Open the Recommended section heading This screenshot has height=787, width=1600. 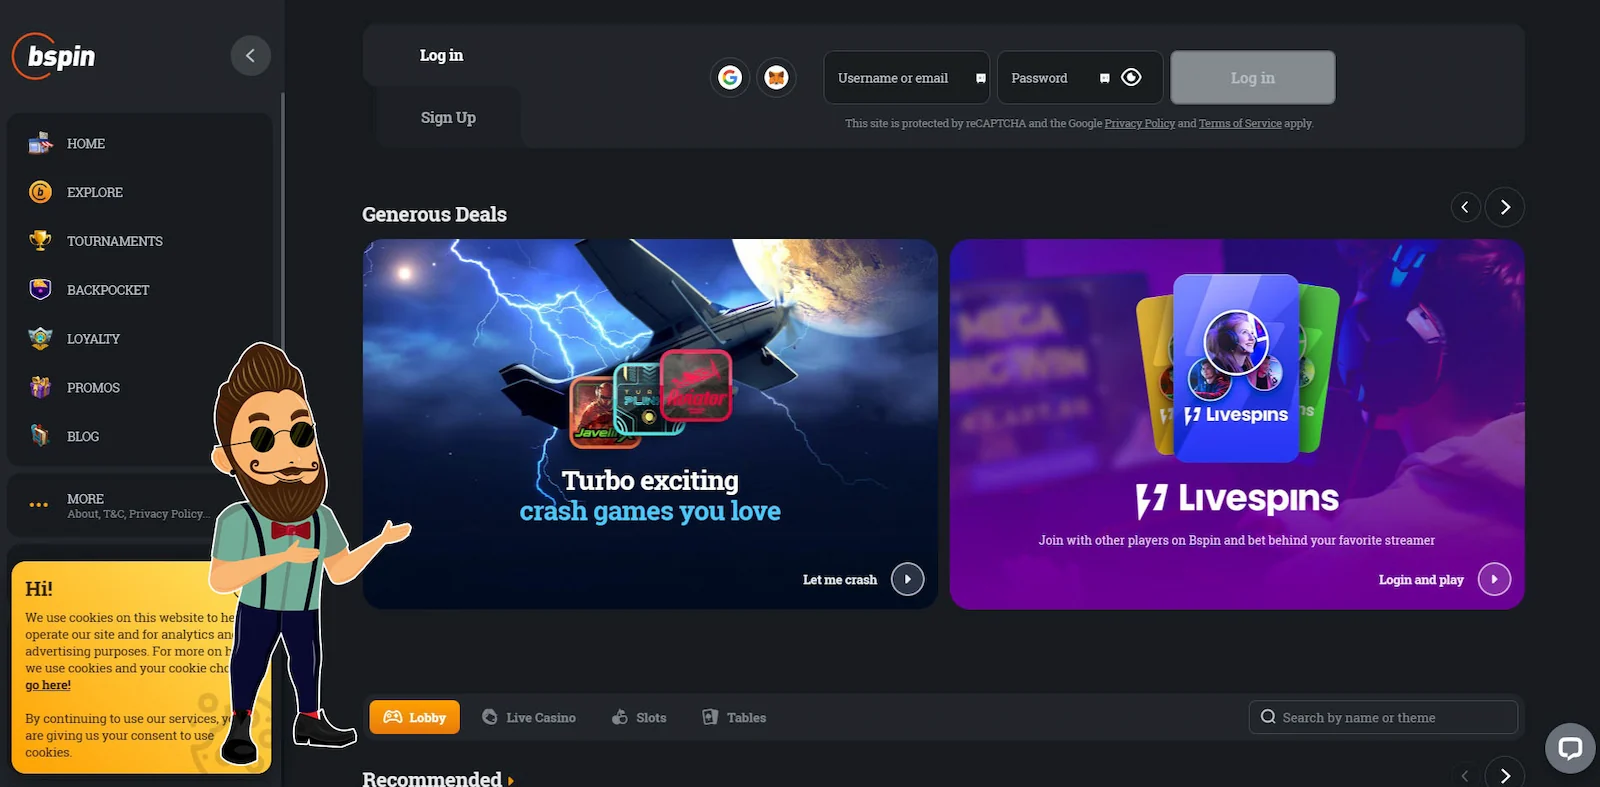432,778
